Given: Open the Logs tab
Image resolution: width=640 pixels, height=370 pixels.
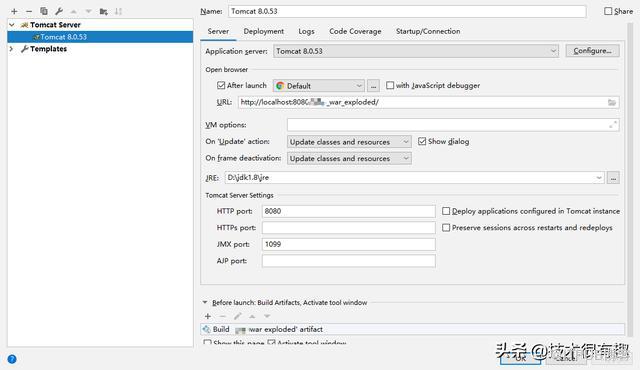Looking at the screenshot, I should click(306, 31).
